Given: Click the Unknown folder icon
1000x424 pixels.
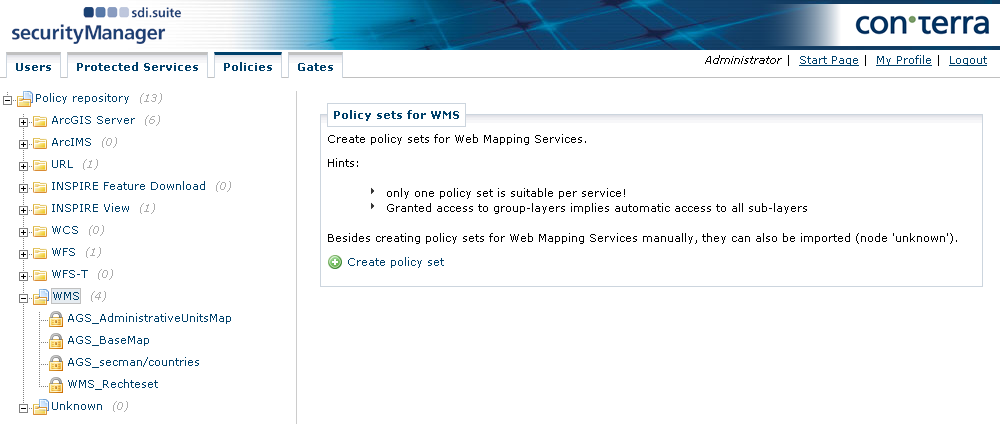Looking at the screenshot, I should pyautogui.click(x=41, y=407).
